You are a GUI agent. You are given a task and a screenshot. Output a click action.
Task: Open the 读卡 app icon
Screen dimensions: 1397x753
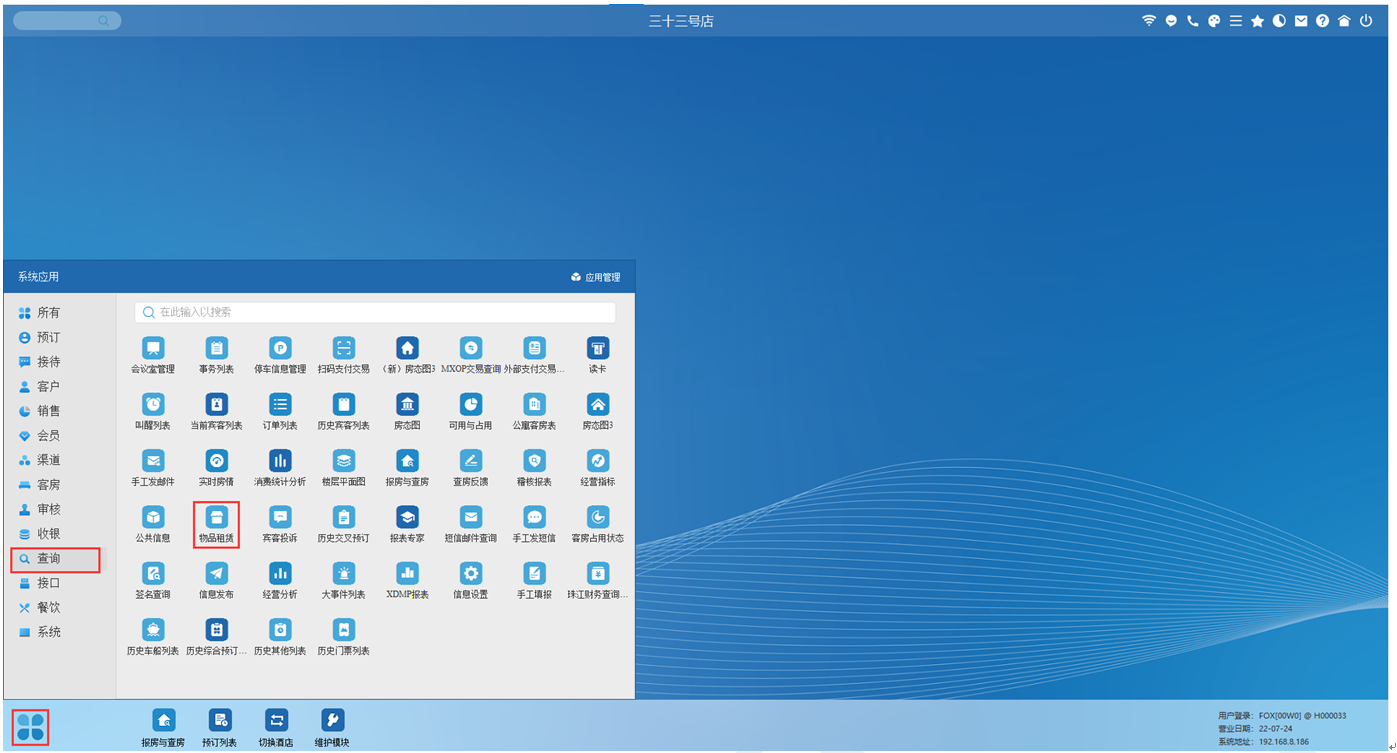click(598, 349)
